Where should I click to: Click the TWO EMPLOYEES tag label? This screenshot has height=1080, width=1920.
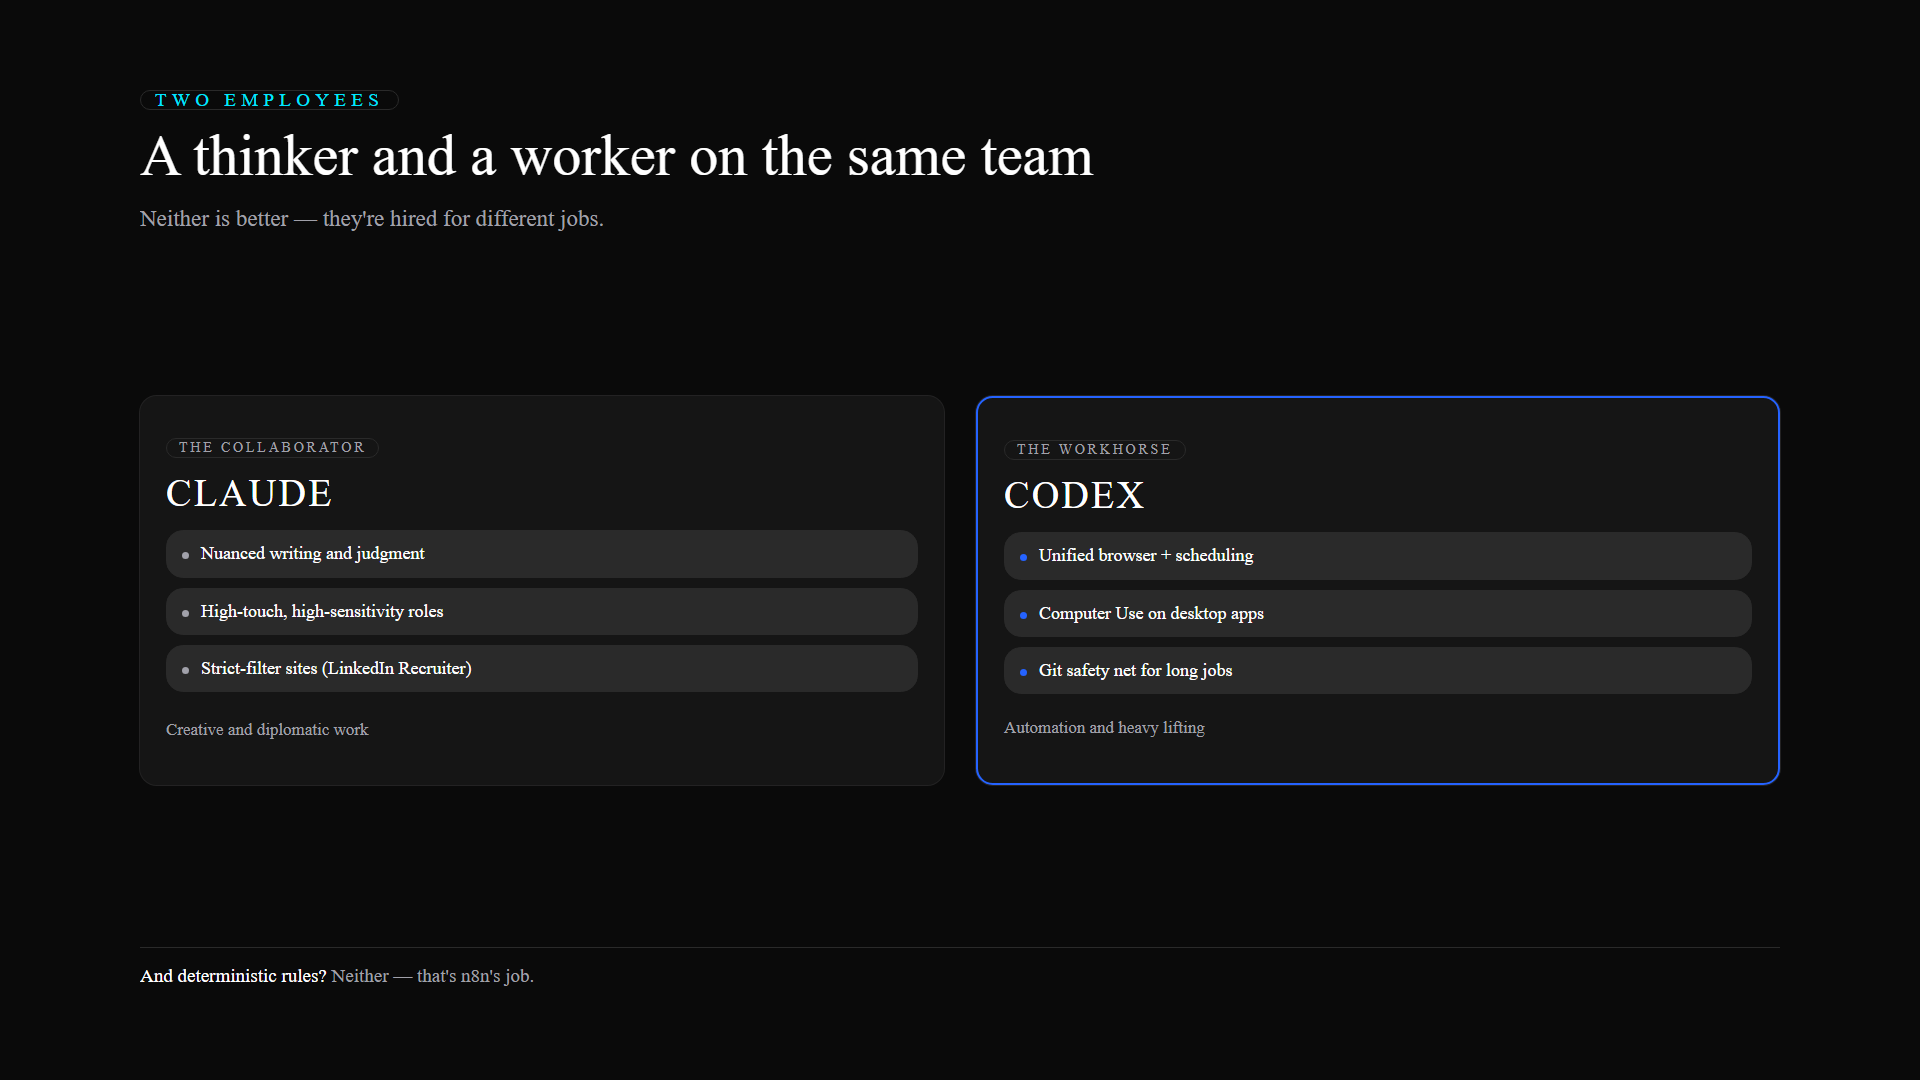tap(269, 100)
